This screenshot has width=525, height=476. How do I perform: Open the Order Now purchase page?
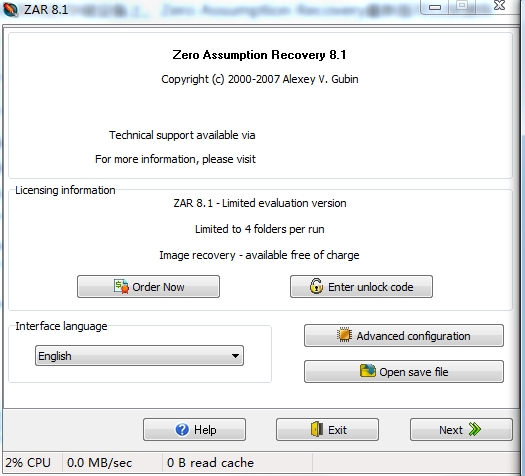pyautogui.click(x=148, y=287)
